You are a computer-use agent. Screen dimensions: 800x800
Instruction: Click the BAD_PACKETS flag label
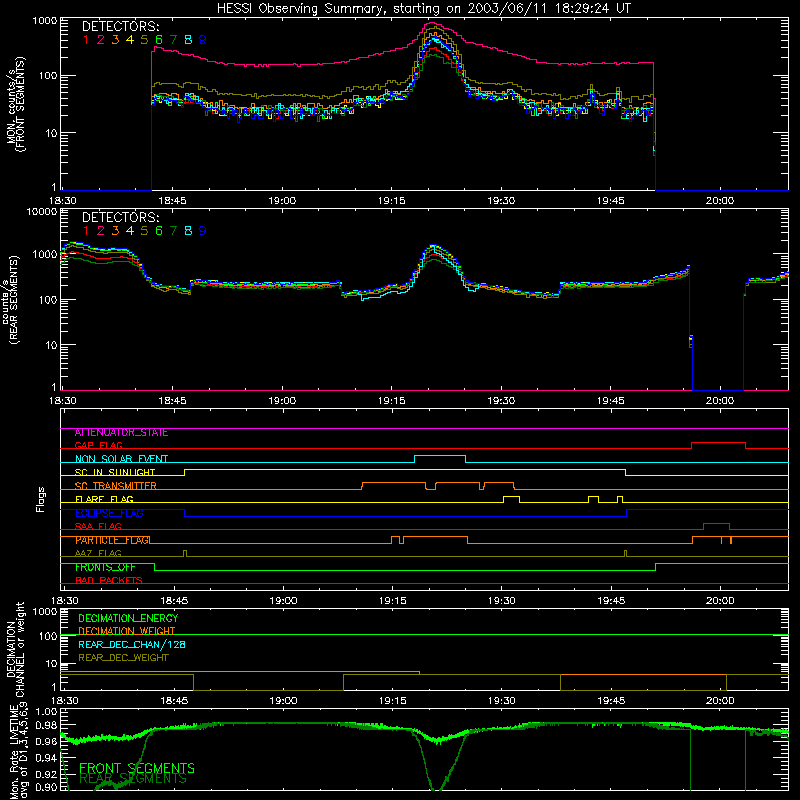[109, 580]
